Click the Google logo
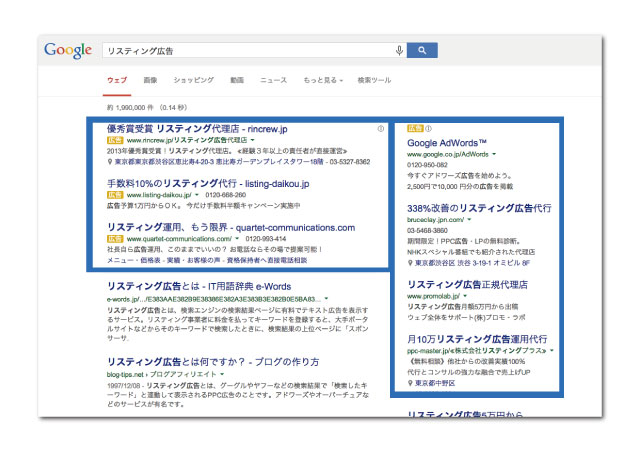 click(x=67, y=50)
